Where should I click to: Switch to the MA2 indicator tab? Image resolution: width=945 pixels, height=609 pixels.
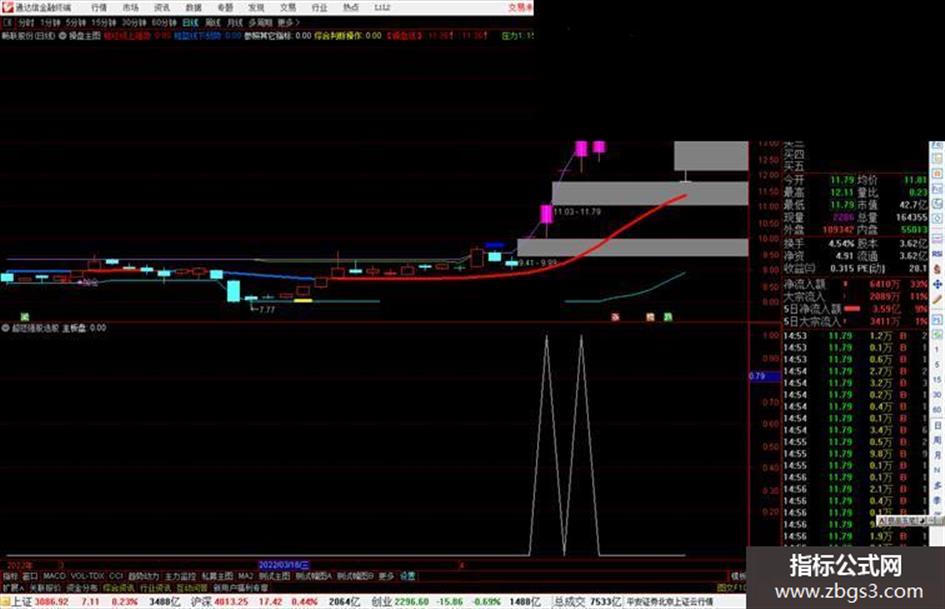pos(245,576)
